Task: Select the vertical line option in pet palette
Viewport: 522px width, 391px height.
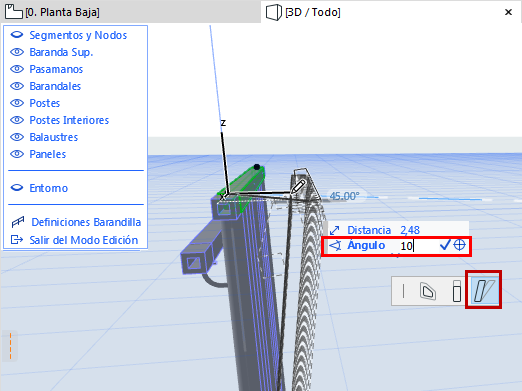Action: coord(403,291)
